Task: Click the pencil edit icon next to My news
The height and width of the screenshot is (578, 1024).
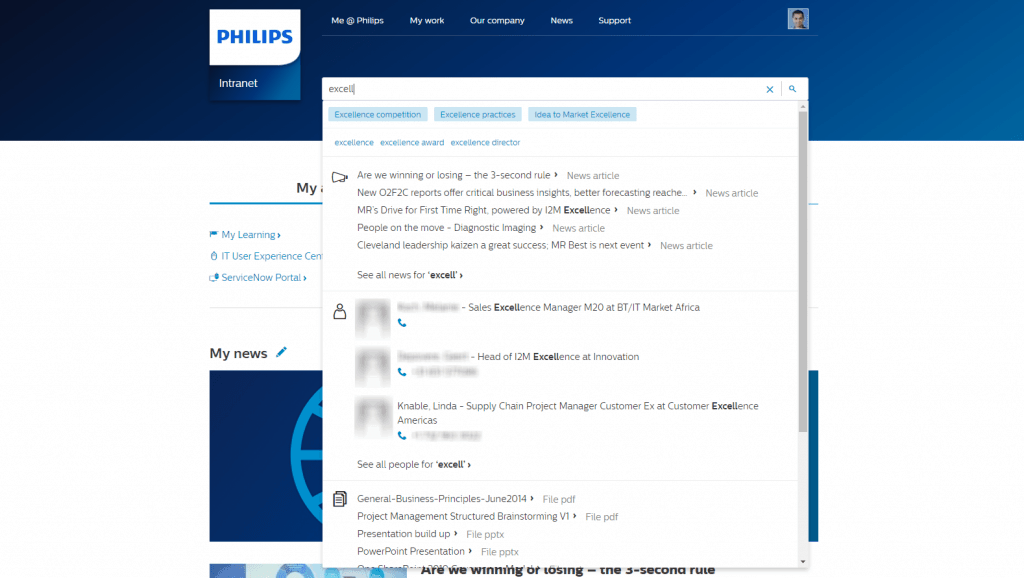Action: click(280, 351)
